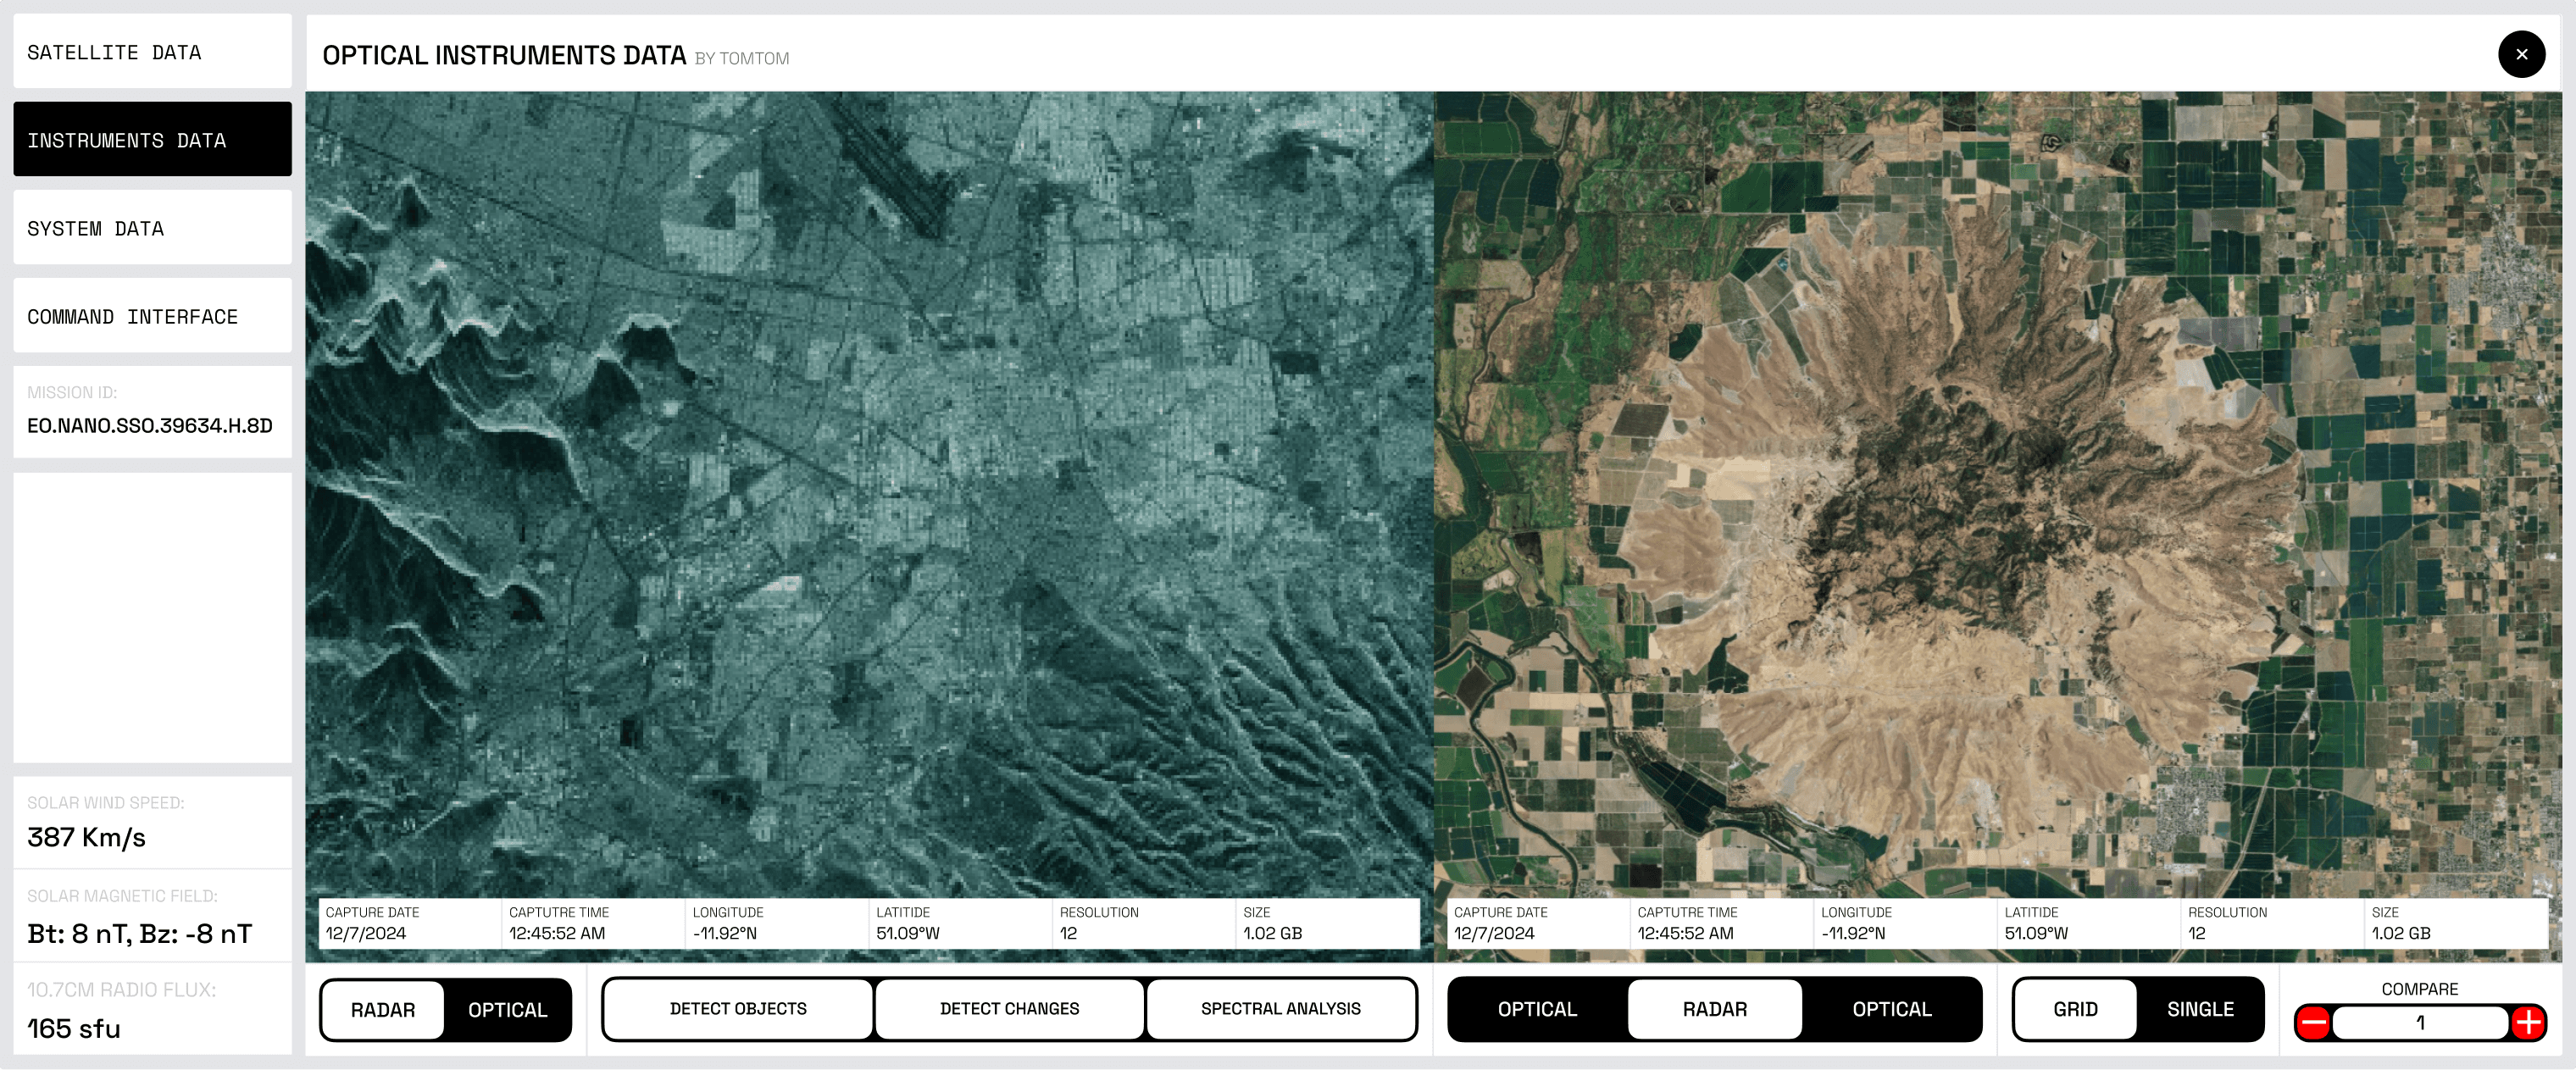This screenshot has width=2576, height=1070.
Task: Open Satellite Data in sidebar
Action: (x=152, y=52)
